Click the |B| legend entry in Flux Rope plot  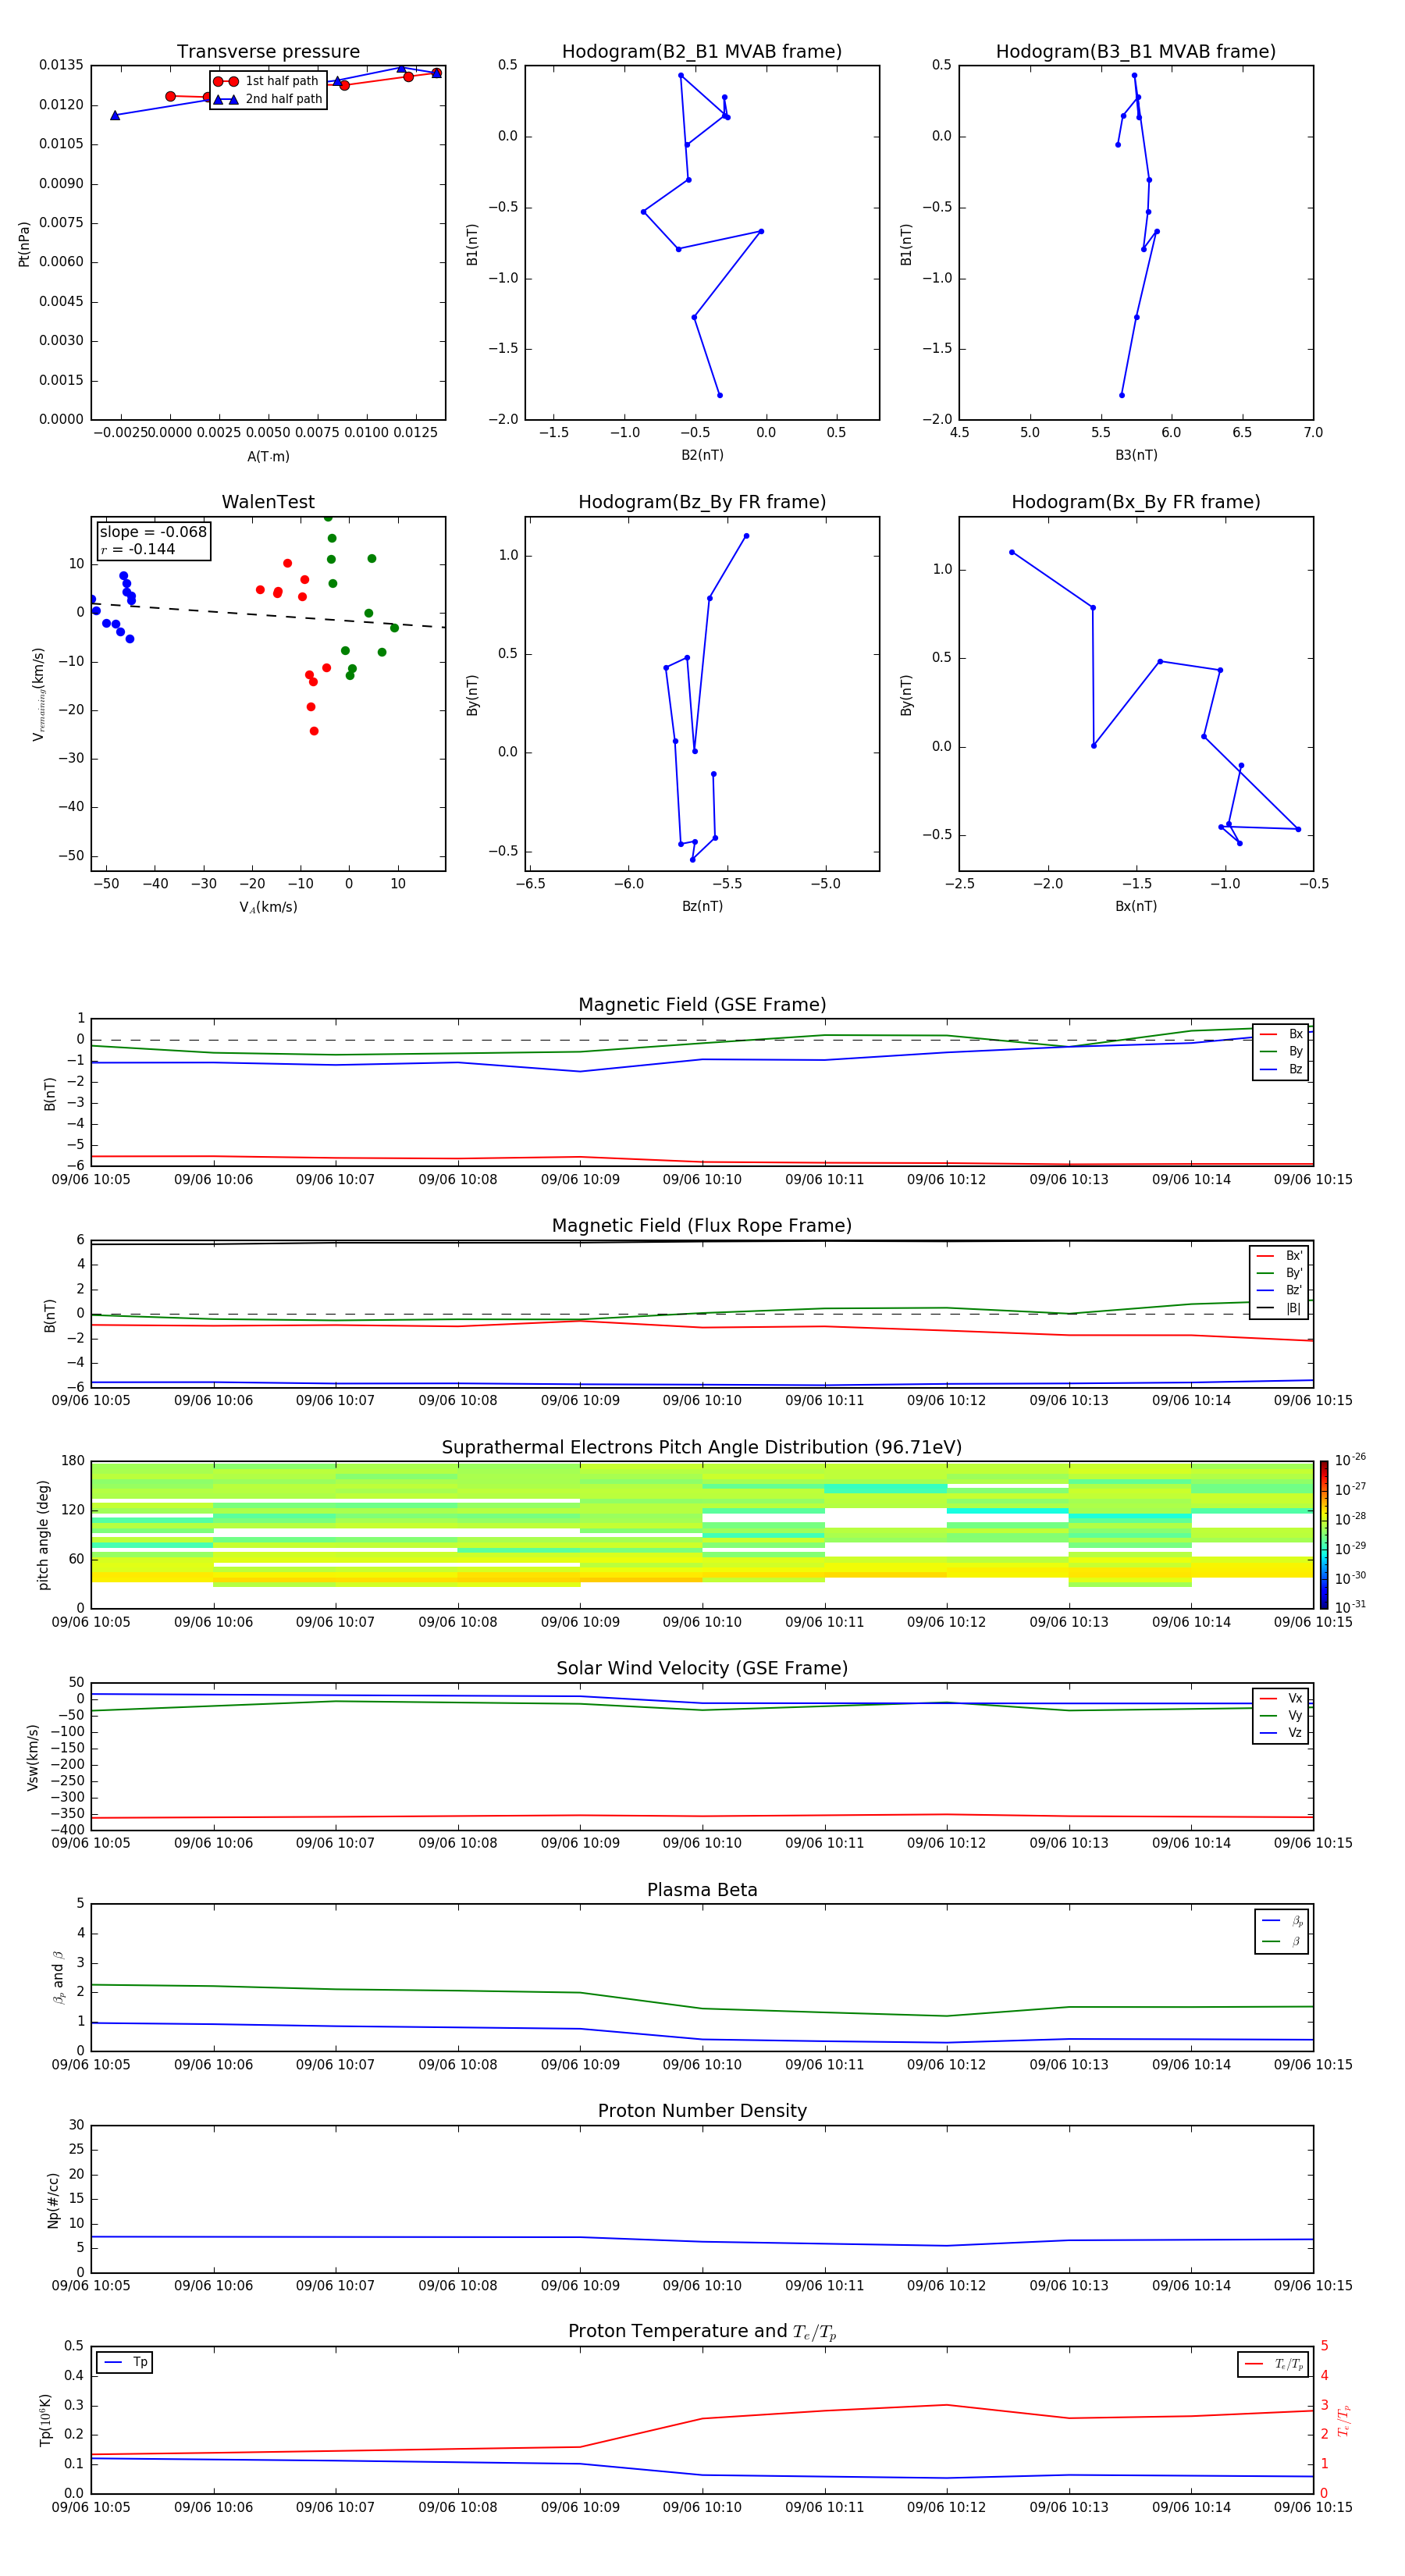click(x=1279, y=1308)
